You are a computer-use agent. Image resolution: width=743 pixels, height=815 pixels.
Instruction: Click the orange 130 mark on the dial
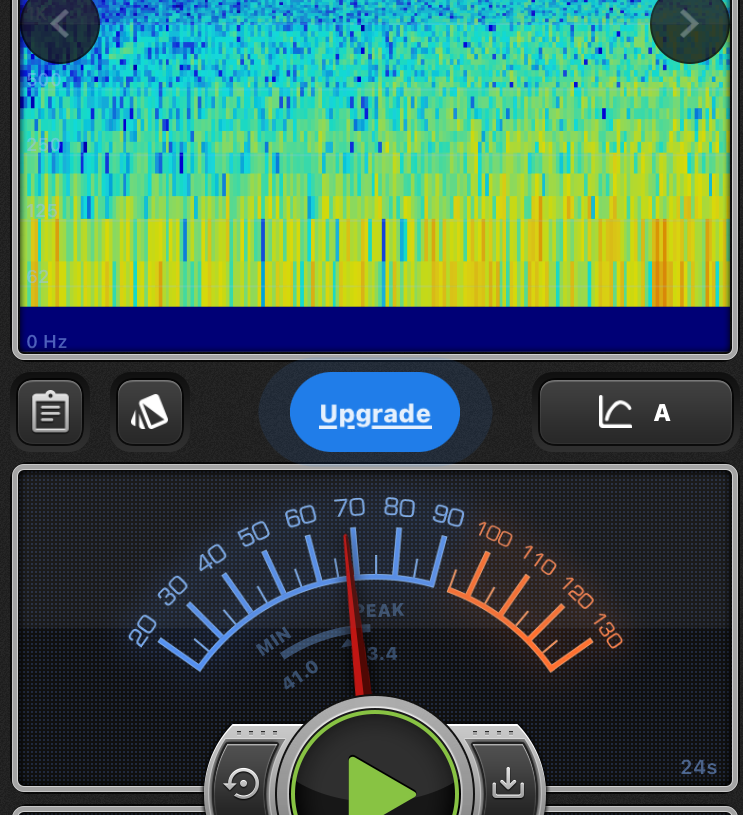coord(606,633)
